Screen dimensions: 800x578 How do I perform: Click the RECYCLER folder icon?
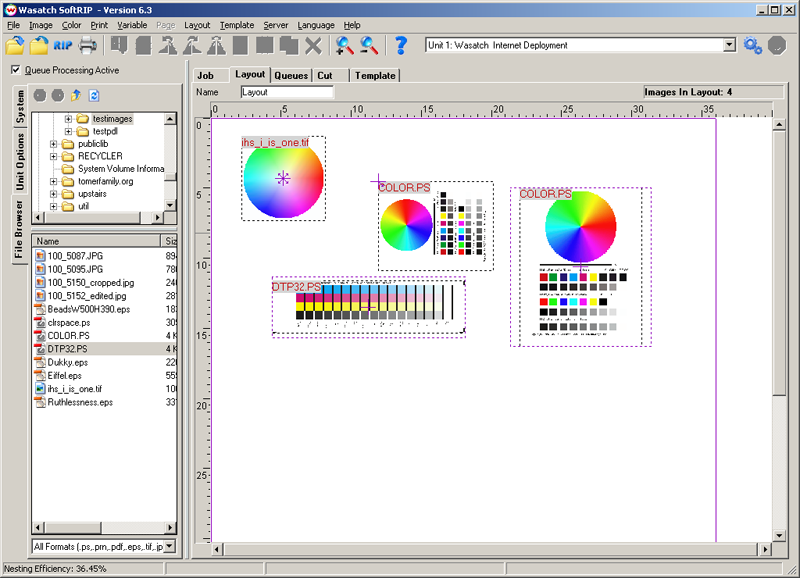click(68, 156)
